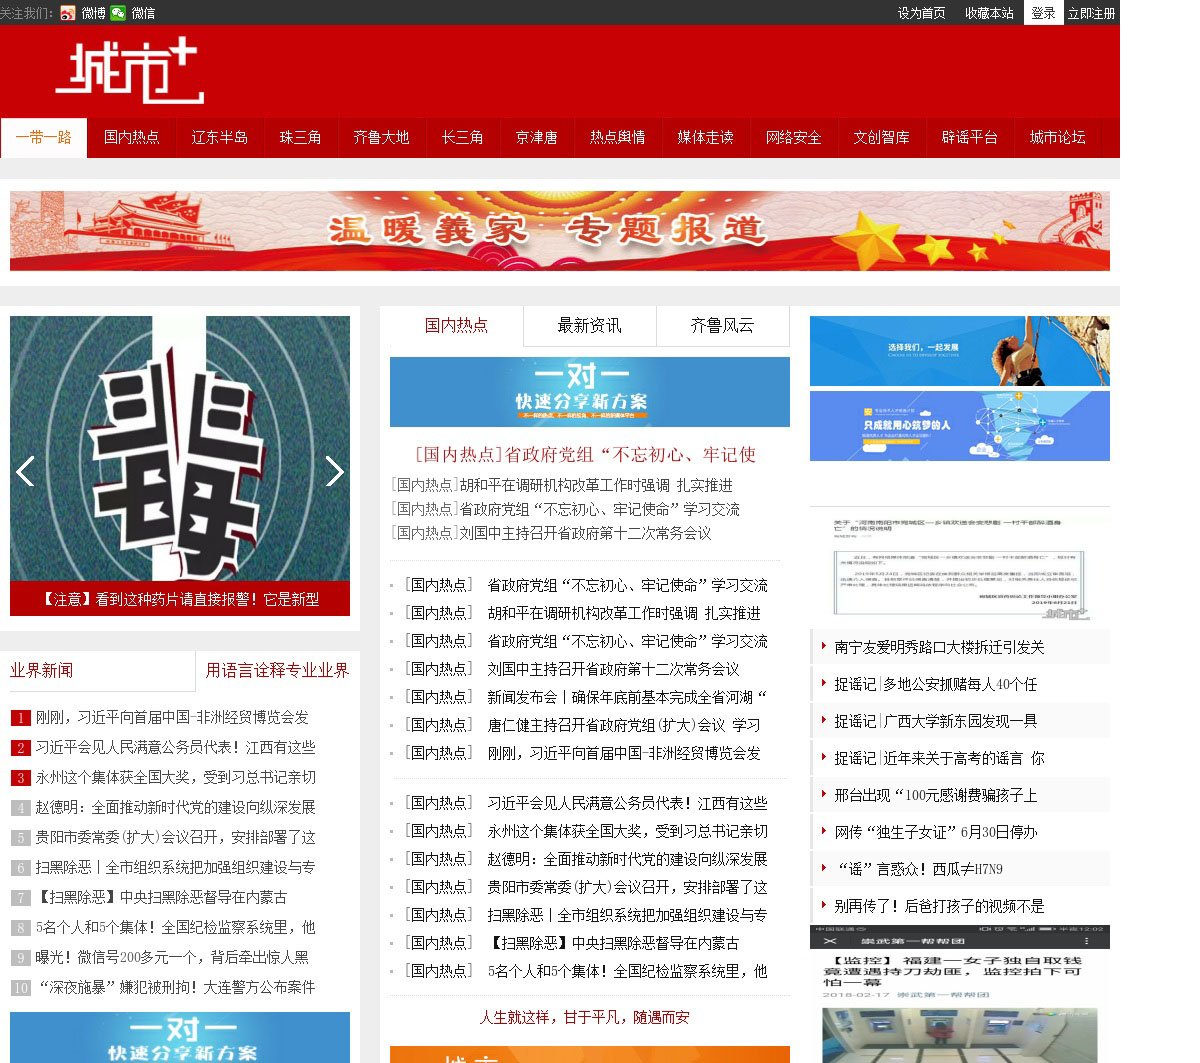Click the 一对一 快速分享新方案 center banner
1200x1063 pixels.
tap(590, 392)
